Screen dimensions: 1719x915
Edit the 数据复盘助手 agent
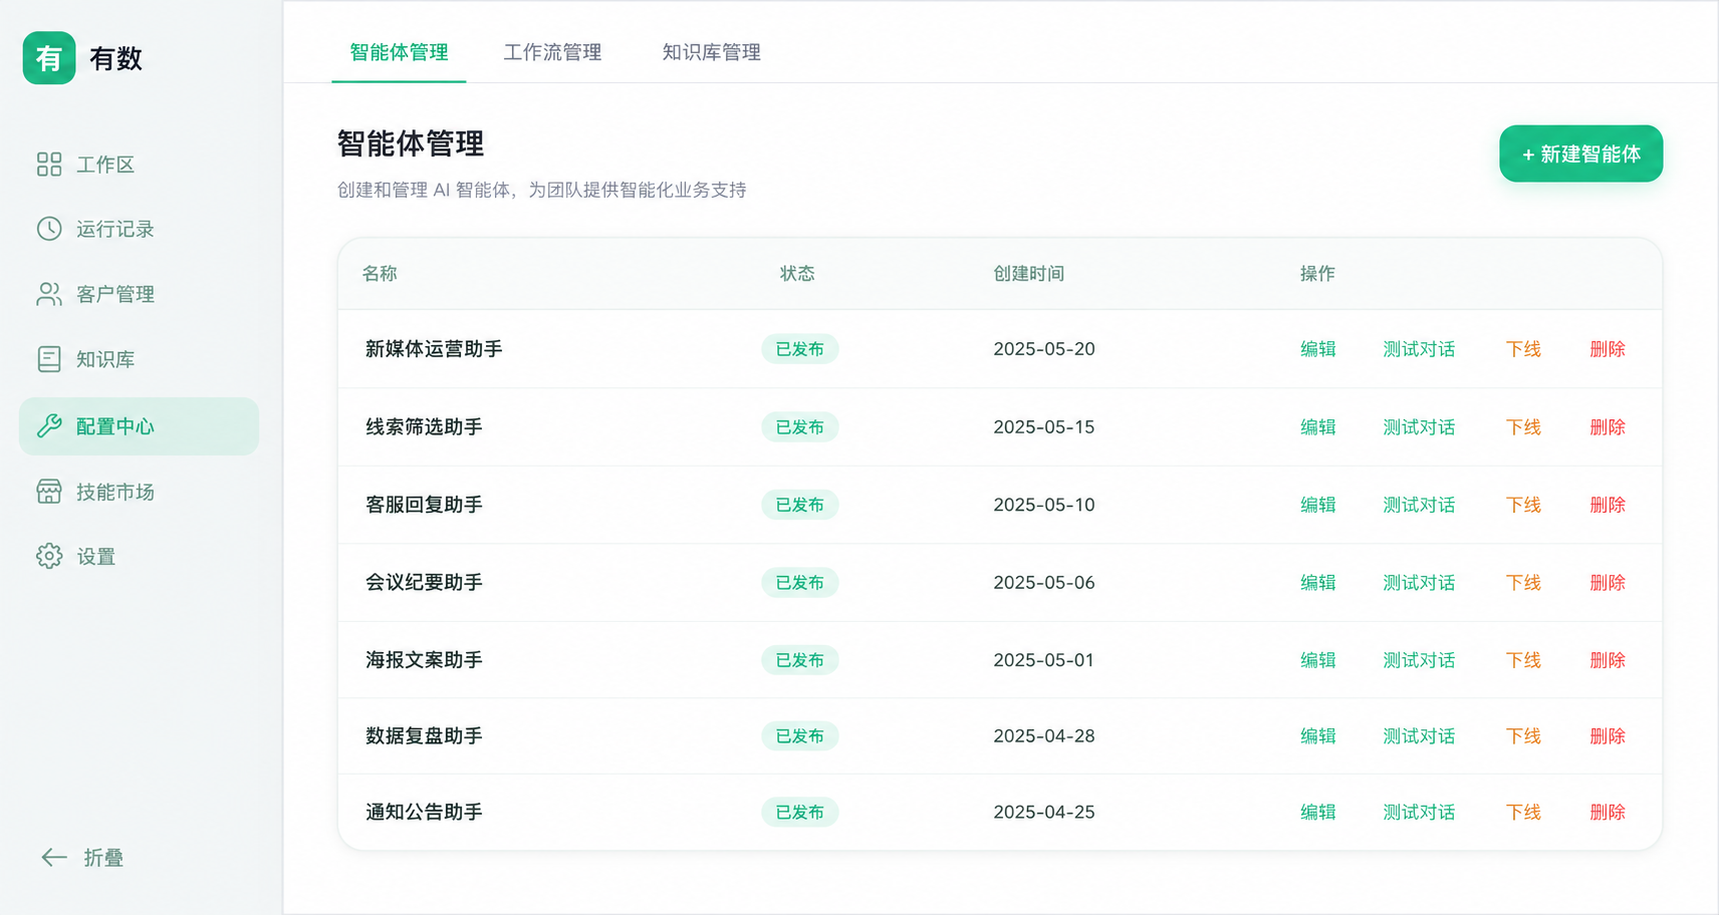pyautogui.click(x=1318, y=736)
